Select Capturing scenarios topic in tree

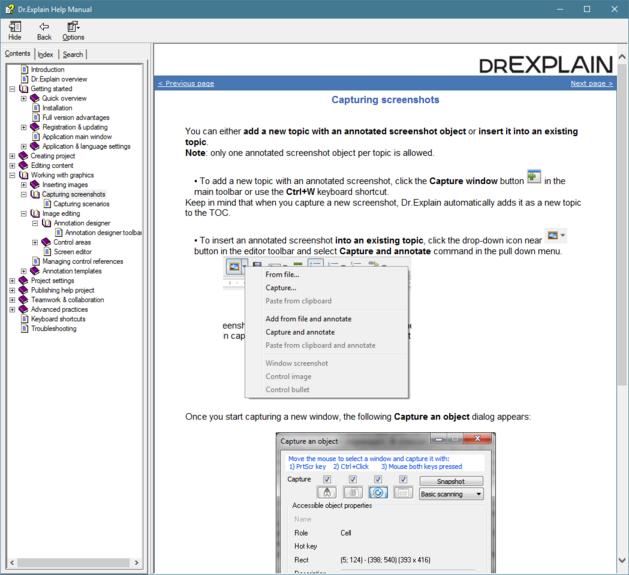[81, 204]
